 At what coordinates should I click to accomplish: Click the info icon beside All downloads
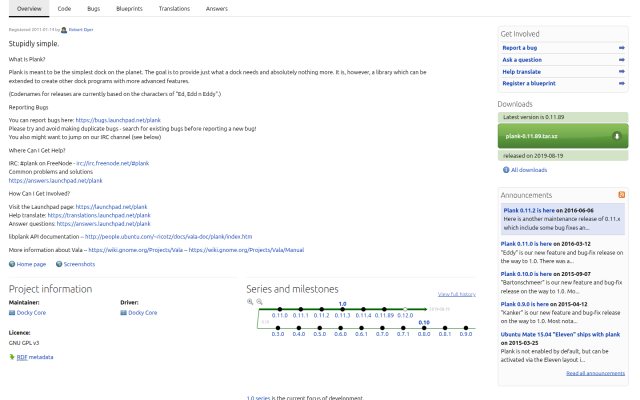click(506, 170)
